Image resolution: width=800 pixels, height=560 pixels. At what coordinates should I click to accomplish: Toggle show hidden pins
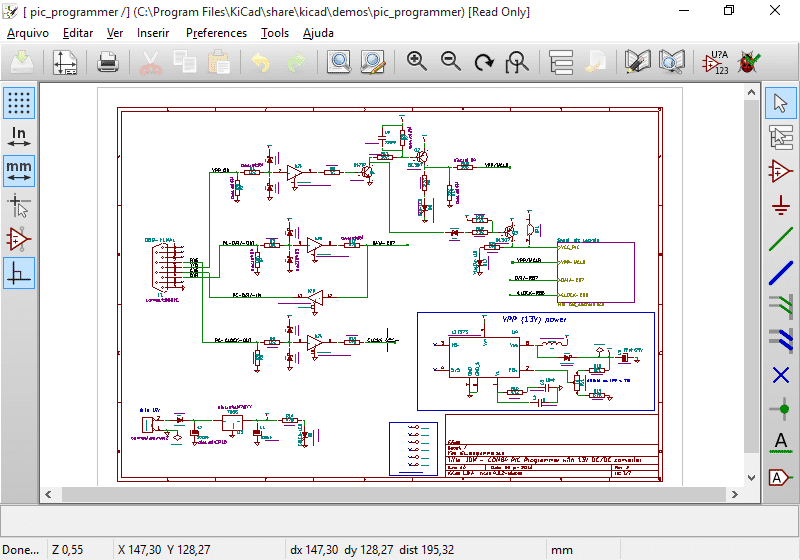(x=19, y=239)
